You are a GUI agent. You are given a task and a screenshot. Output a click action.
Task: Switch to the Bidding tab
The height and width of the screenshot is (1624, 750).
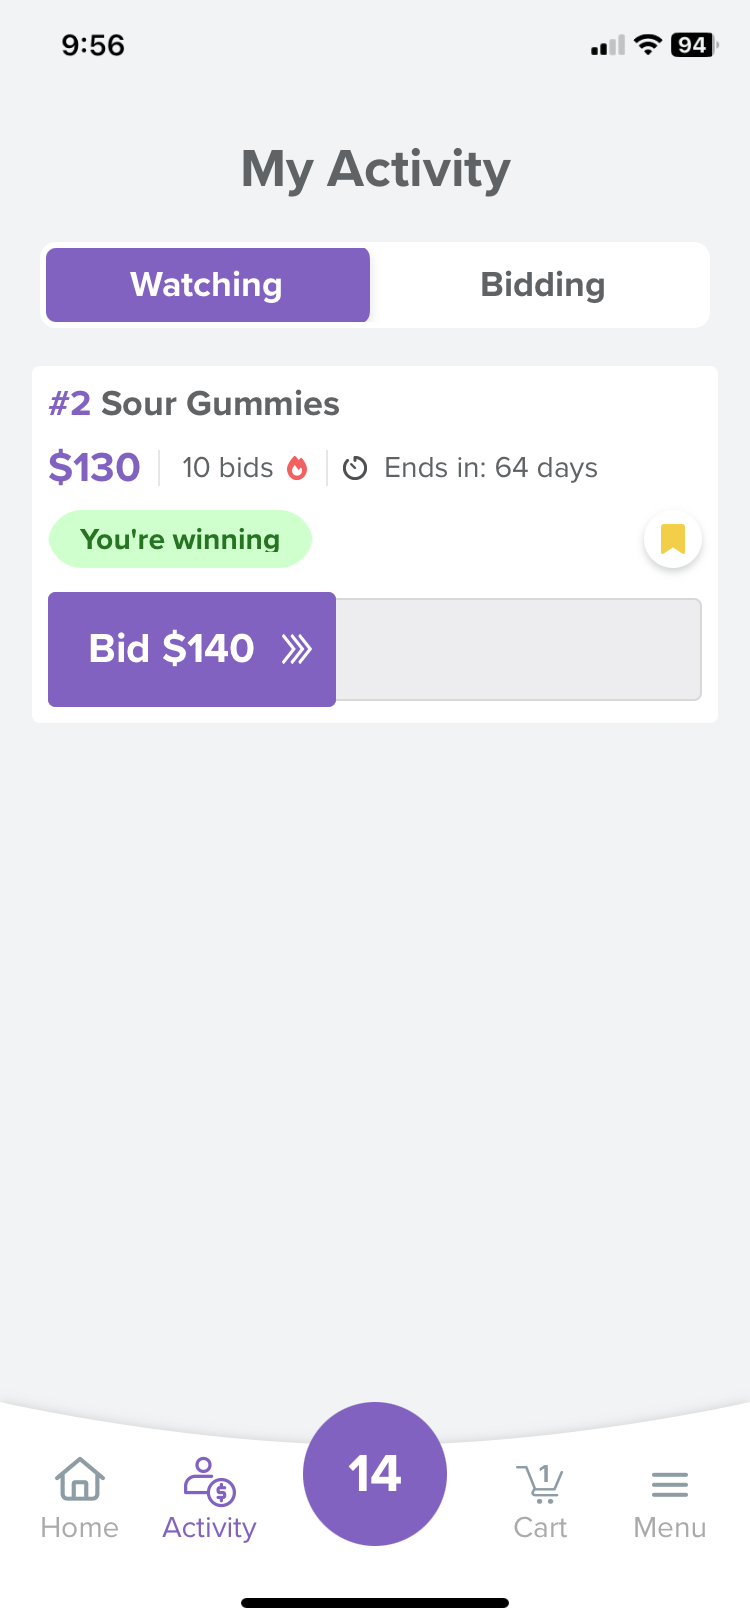[x=543, y=285]
